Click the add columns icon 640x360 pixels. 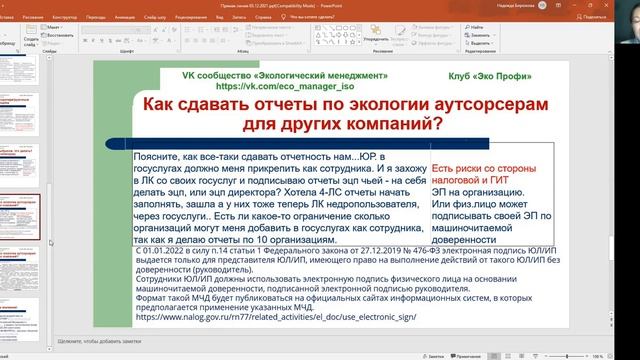223,41
